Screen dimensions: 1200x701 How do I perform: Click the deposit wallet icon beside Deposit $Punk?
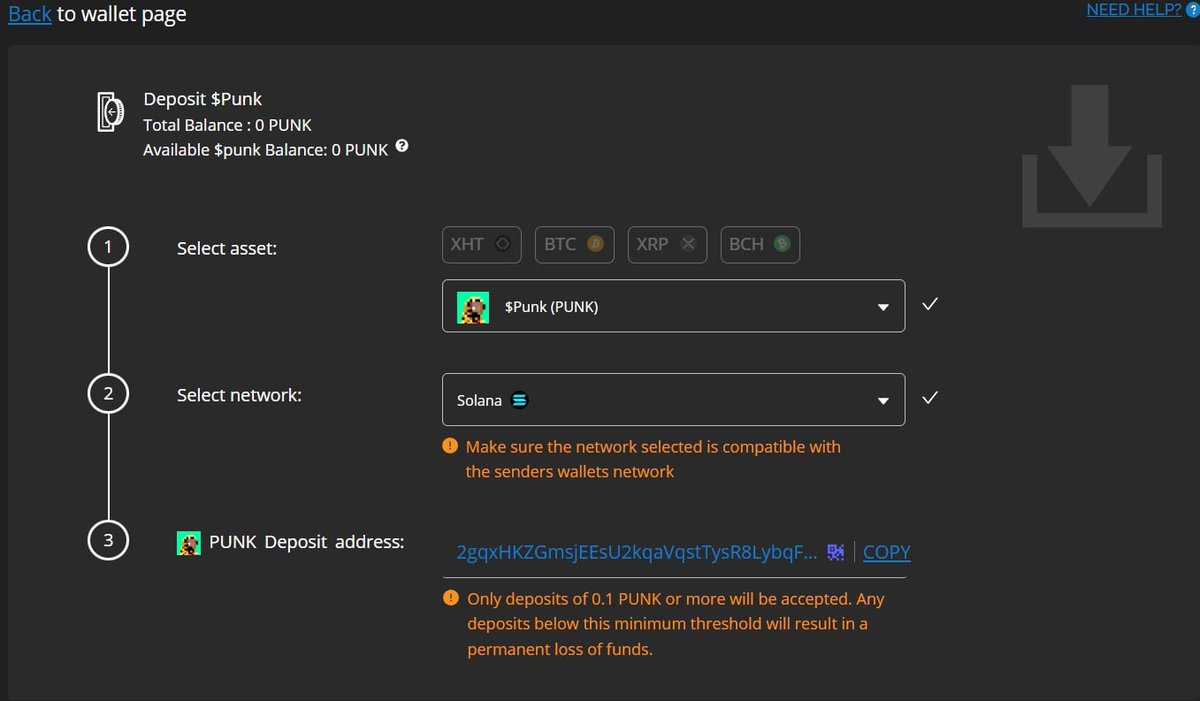coord(110,111)
